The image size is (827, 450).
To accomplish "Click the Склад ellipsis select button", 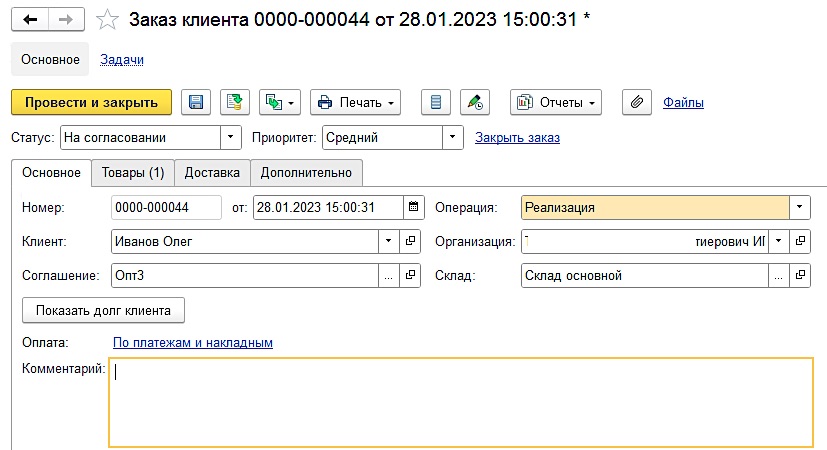I will [x=778, y=275].
